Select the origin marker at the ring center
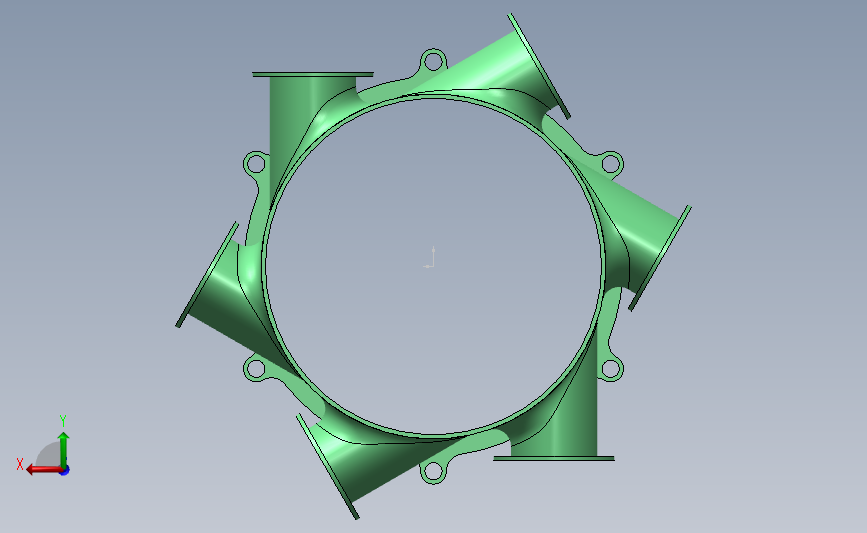The width and height of the screenshot is (867, 533). pyautogui.click(x=430, y=258)
